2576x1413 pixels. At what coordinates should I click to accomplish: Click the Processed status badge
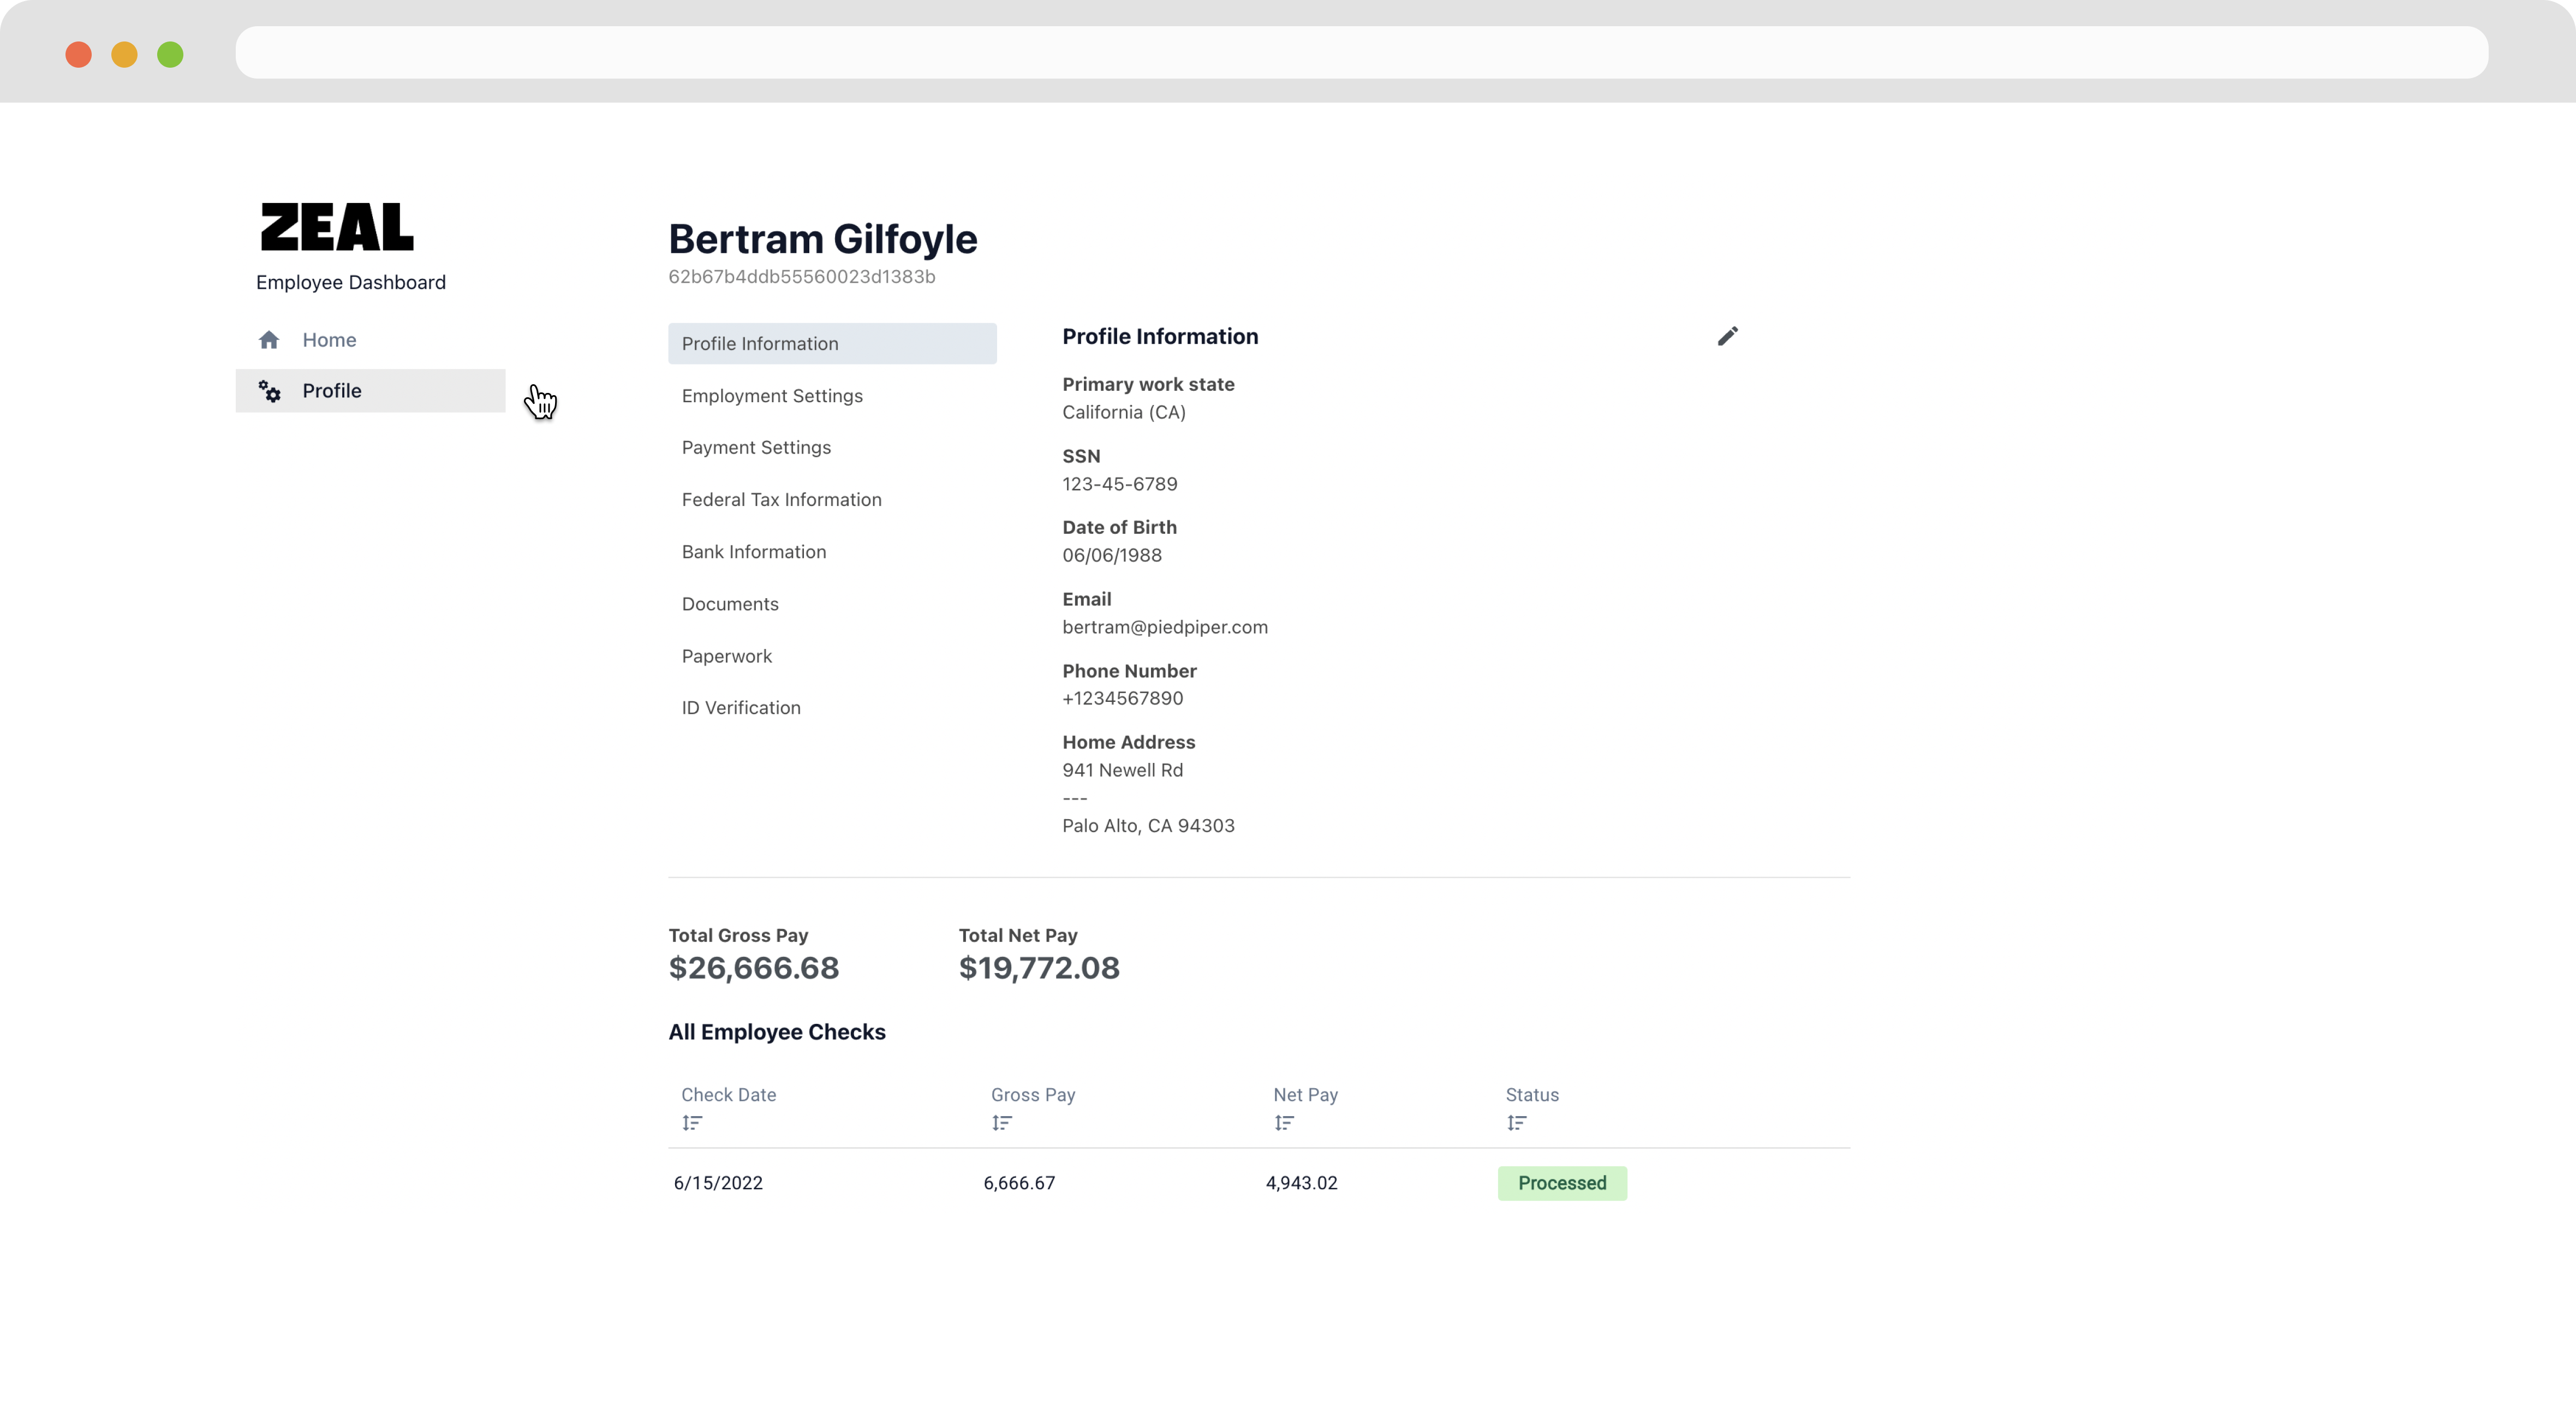pos(1561,1183)
